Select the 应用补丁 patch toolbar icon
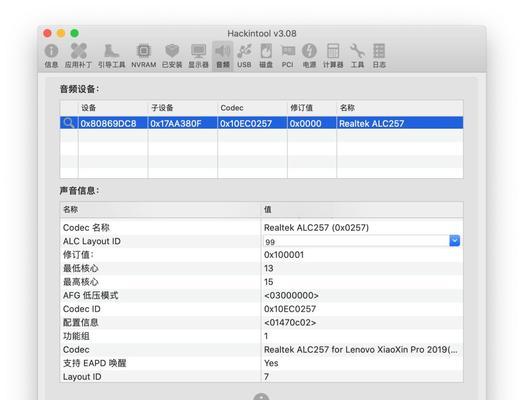Viewport: 524px width, 400px height. coord(78,55)
